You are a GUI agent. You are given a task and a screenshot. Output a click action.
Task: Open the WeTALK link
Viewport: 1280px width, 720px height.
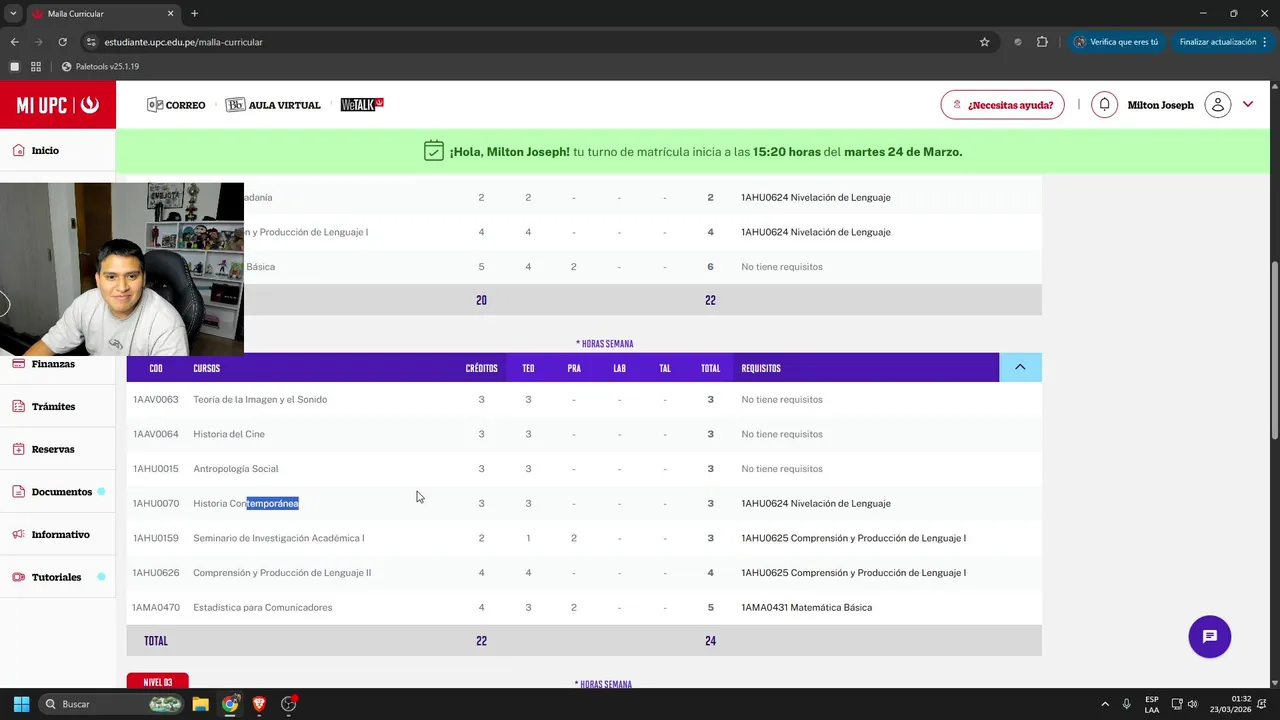point(362,105)
